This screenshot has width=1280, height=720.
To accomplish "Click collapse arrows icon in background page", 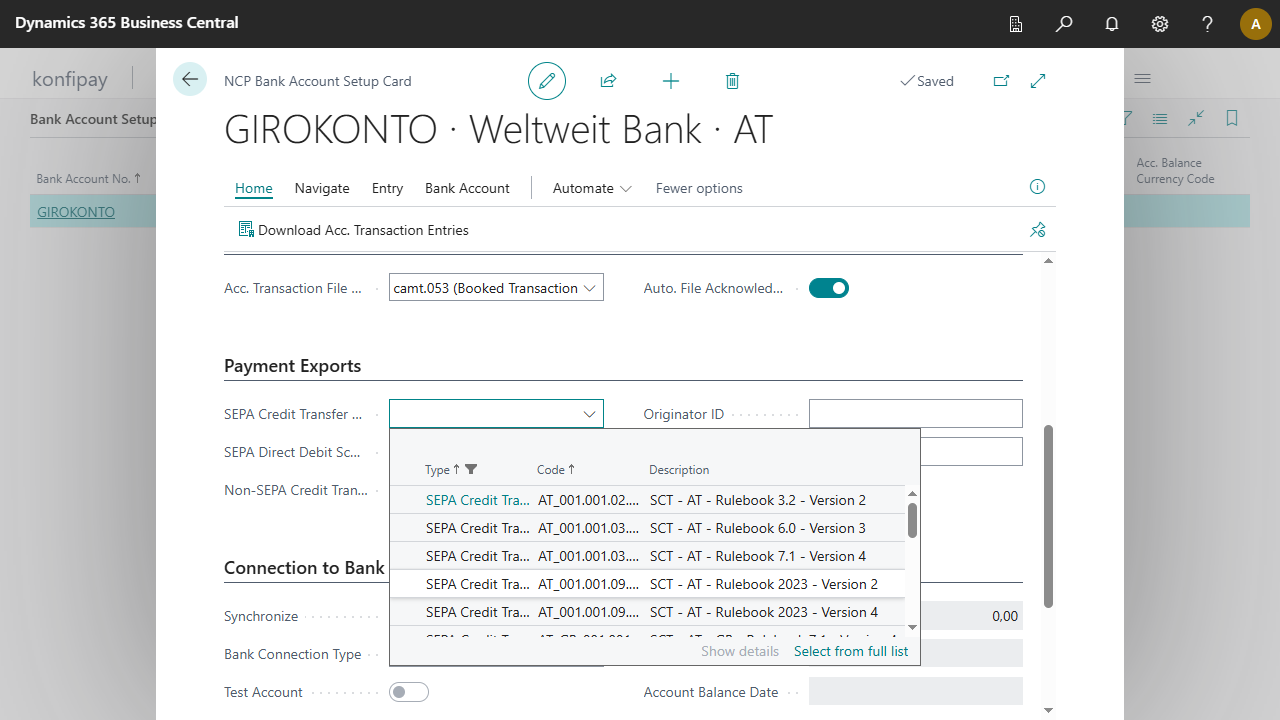I will coord(1196,118).
